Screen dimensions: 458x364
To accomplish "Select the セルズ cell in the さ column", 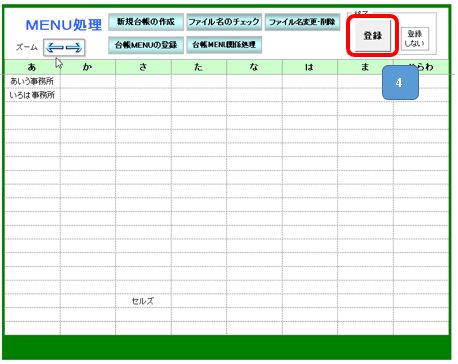I will coord(143,301).
